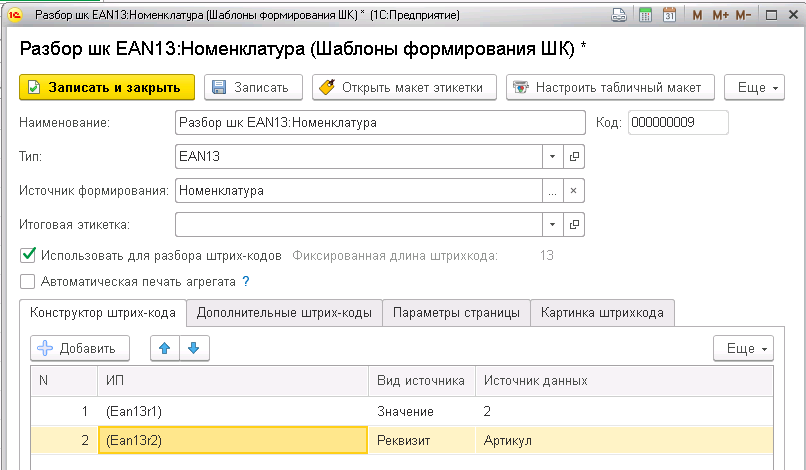Viewport: 806px width, 470px height.
Task: Click the fixed barcode length value 13
Action: 546,256
